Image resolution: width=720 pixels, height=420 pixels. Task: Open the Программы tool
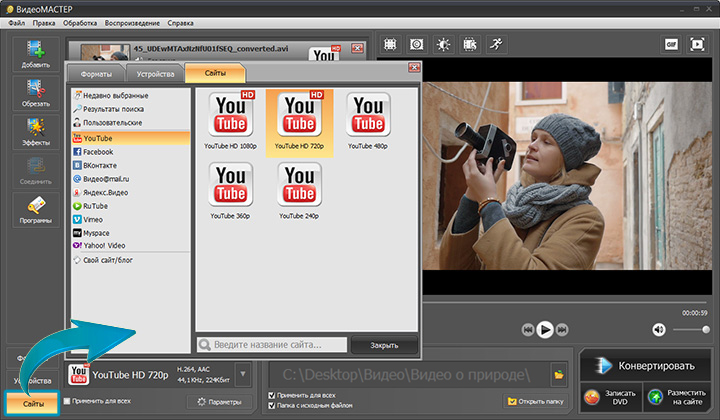(36, 210)
